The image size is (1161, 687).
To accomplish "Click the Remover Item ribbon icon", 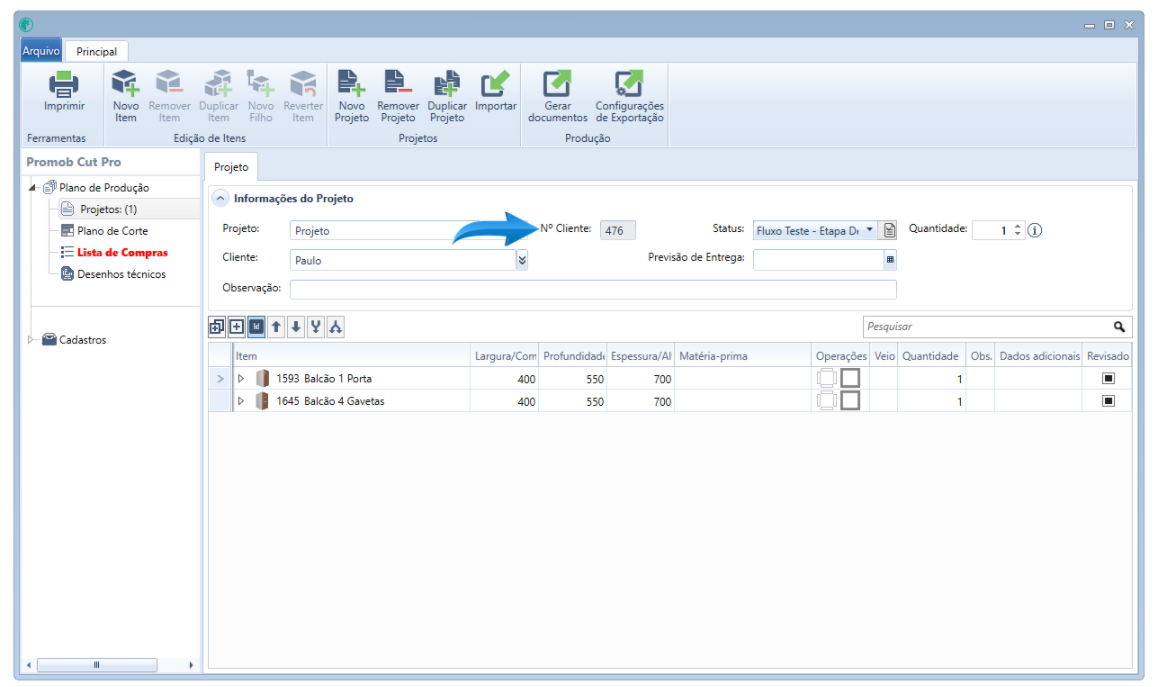I will pyautogui.click(x=169, y=84).
